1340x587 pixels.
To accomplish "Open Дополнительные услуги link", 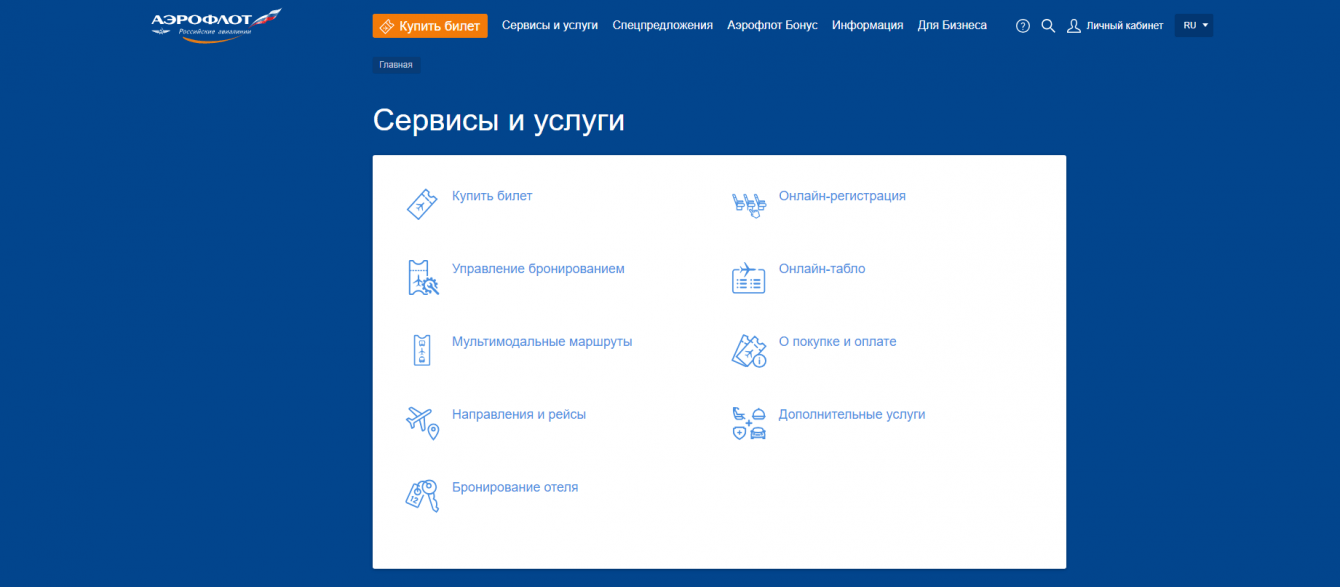I will tap(852, 414).
